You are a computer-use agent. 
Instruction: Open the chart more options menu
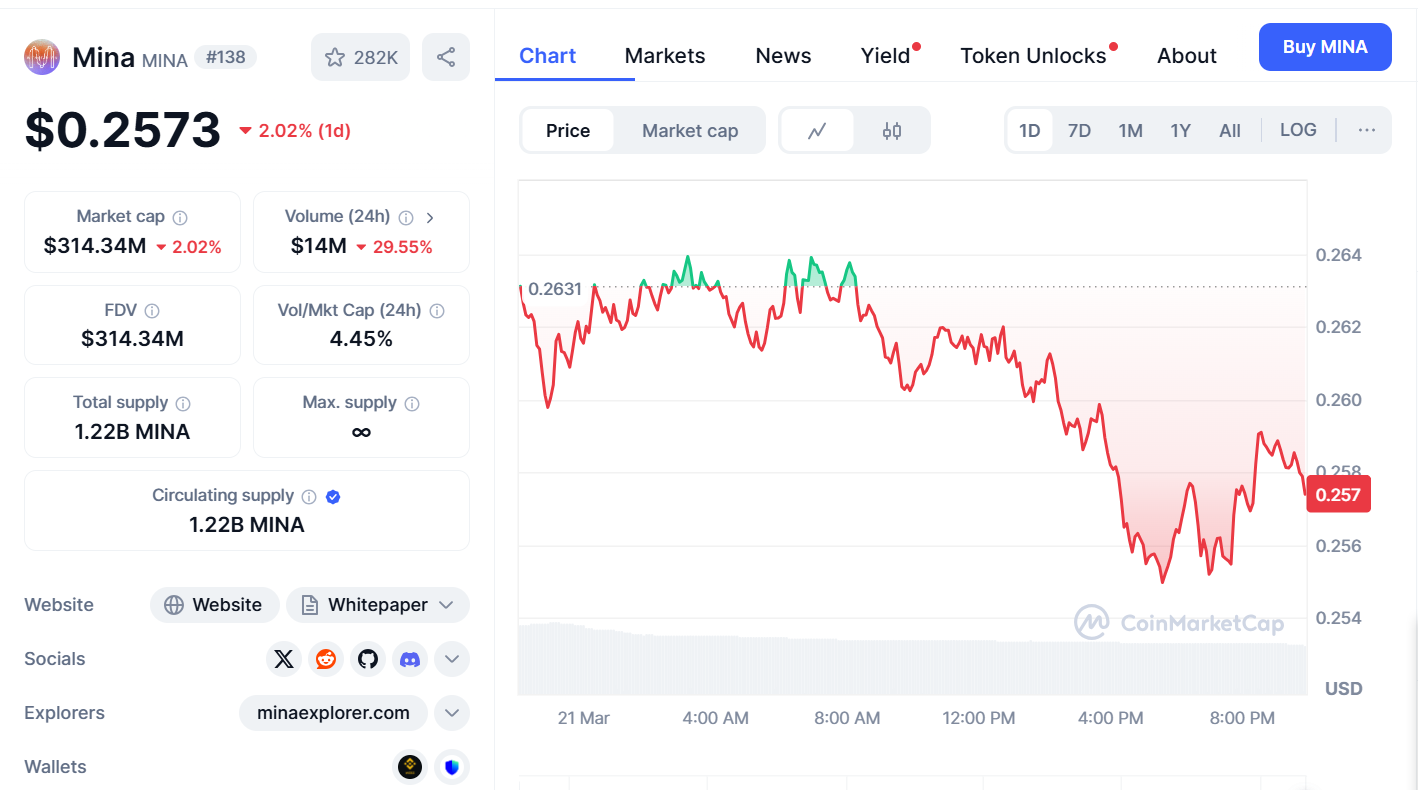[x=1367, y=130]
